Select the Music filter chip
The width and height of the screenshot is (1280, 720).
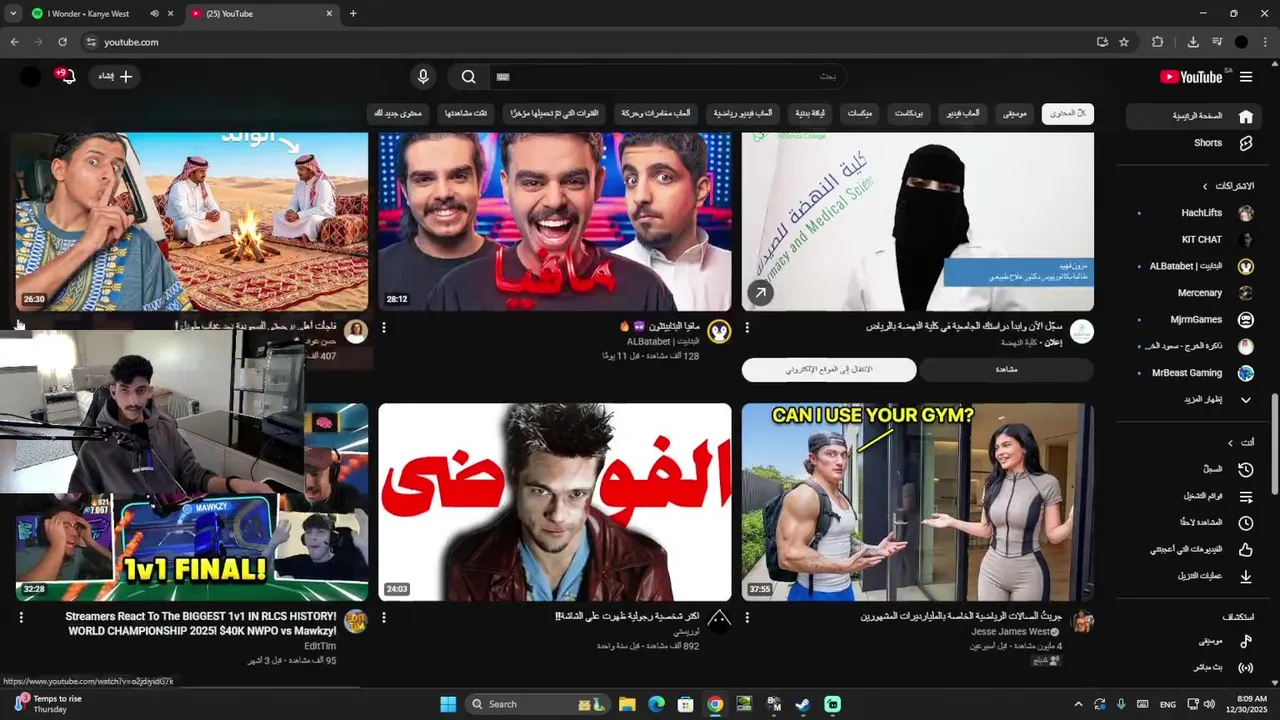(1015, 114)
